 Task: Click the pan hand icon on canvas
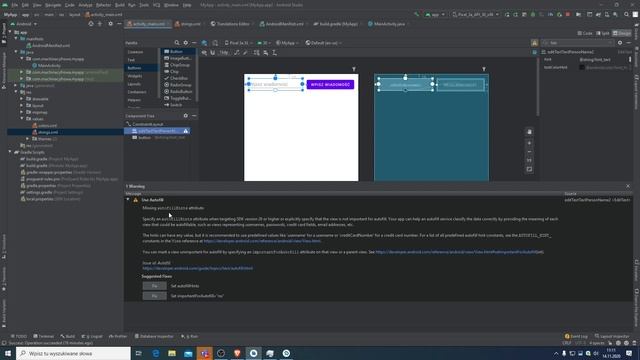[x=529, y=132]
